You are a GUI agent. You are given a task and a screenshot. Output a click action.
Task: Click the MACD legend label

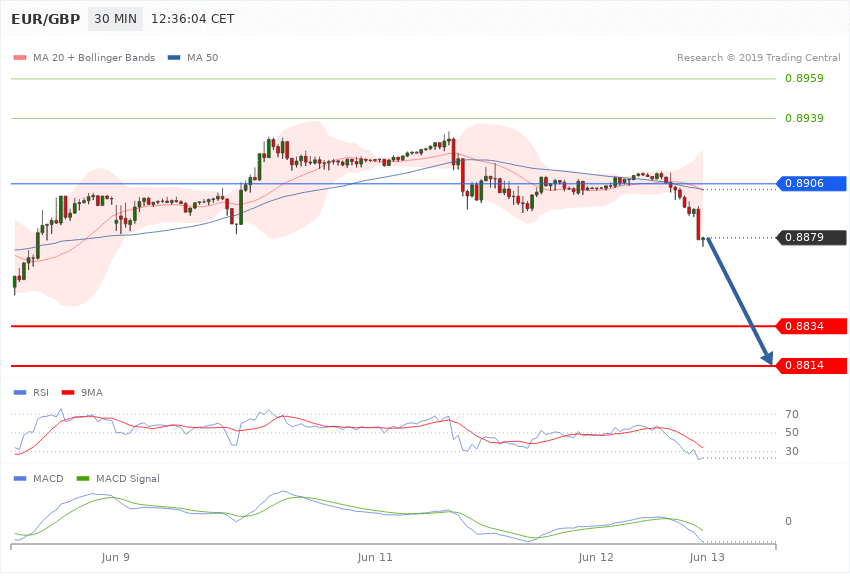tap(48, 479)
